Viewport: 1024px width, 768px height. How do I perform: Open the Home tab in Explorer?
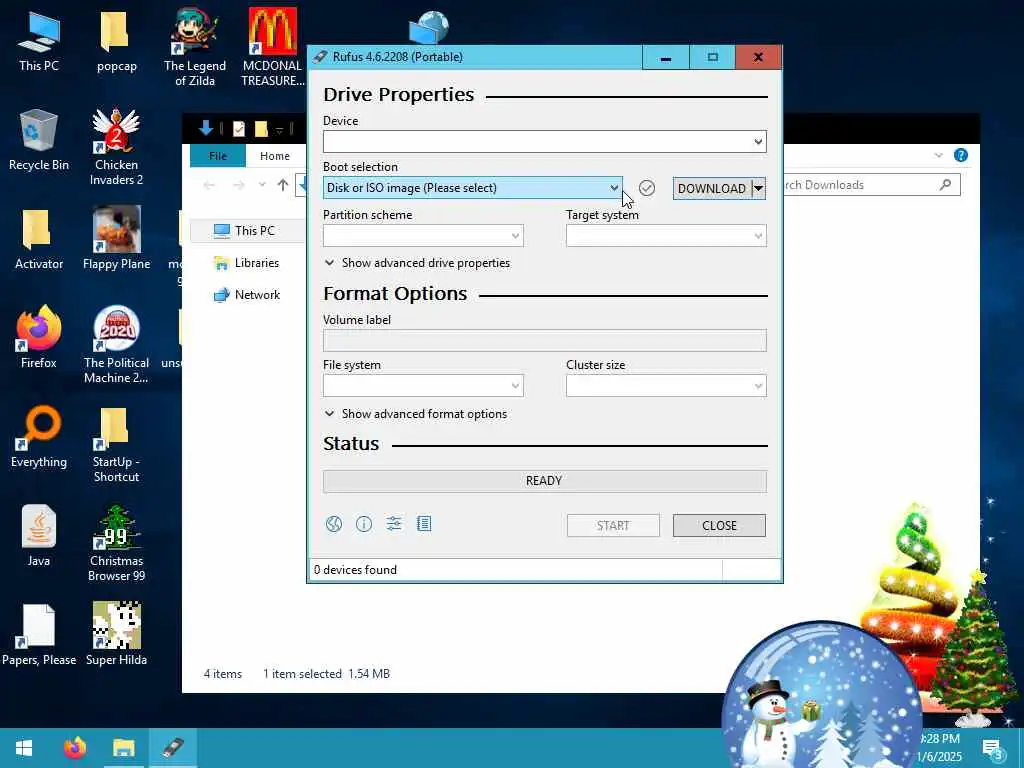click(x=275, y=155)
